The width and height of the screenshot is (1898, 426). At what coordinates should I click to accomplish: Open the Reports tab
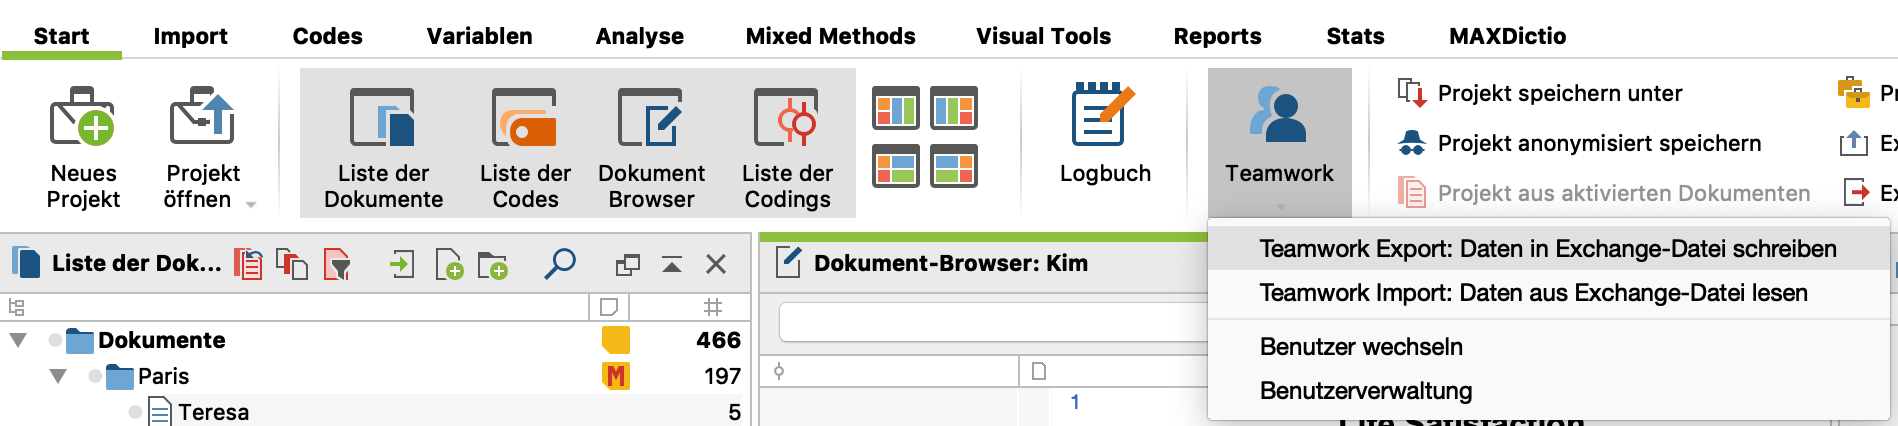(x=1217, y=36)
